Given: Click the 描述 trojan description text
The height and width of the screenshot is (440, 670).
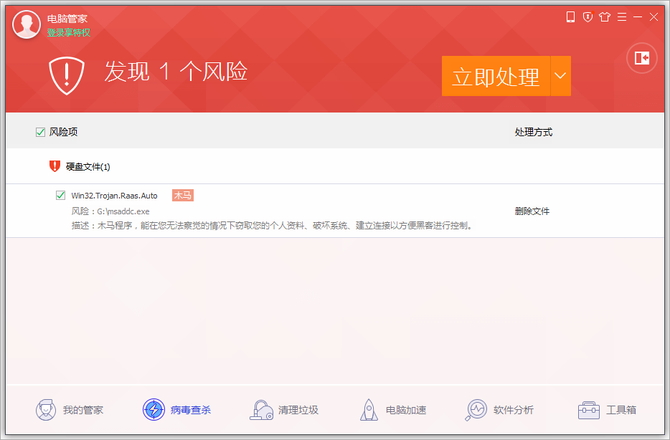Looking at the screenshot, I should pyautogui.click(x=272, y=226).
